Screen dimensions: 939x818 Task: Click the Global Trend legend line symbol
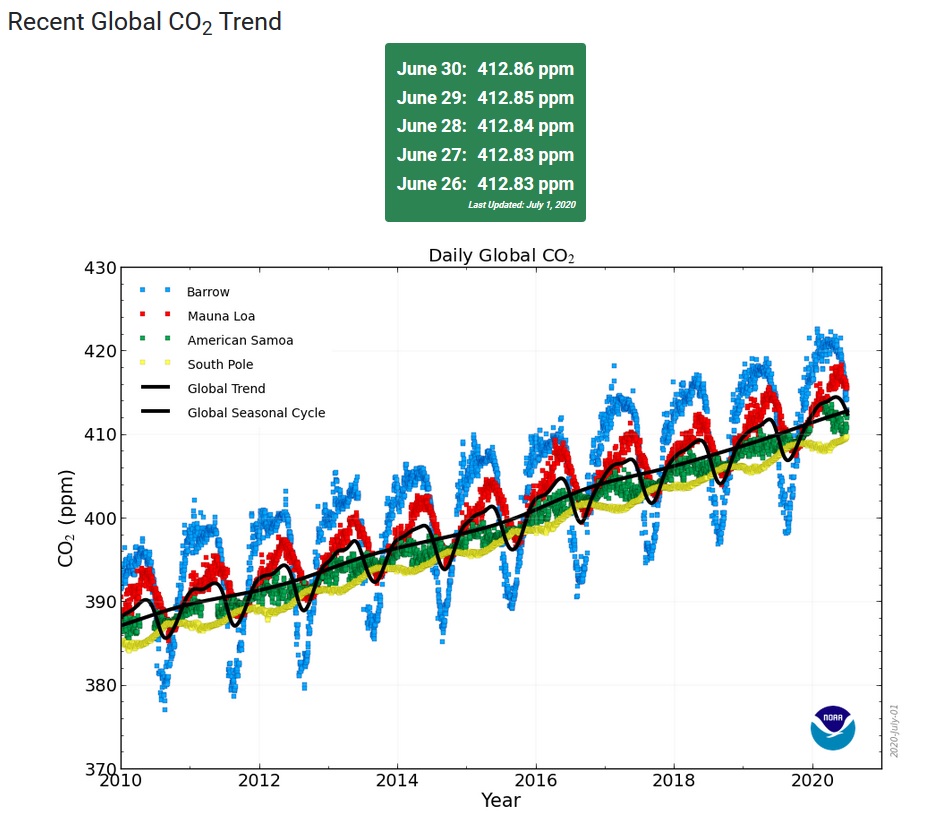point(162,388)
